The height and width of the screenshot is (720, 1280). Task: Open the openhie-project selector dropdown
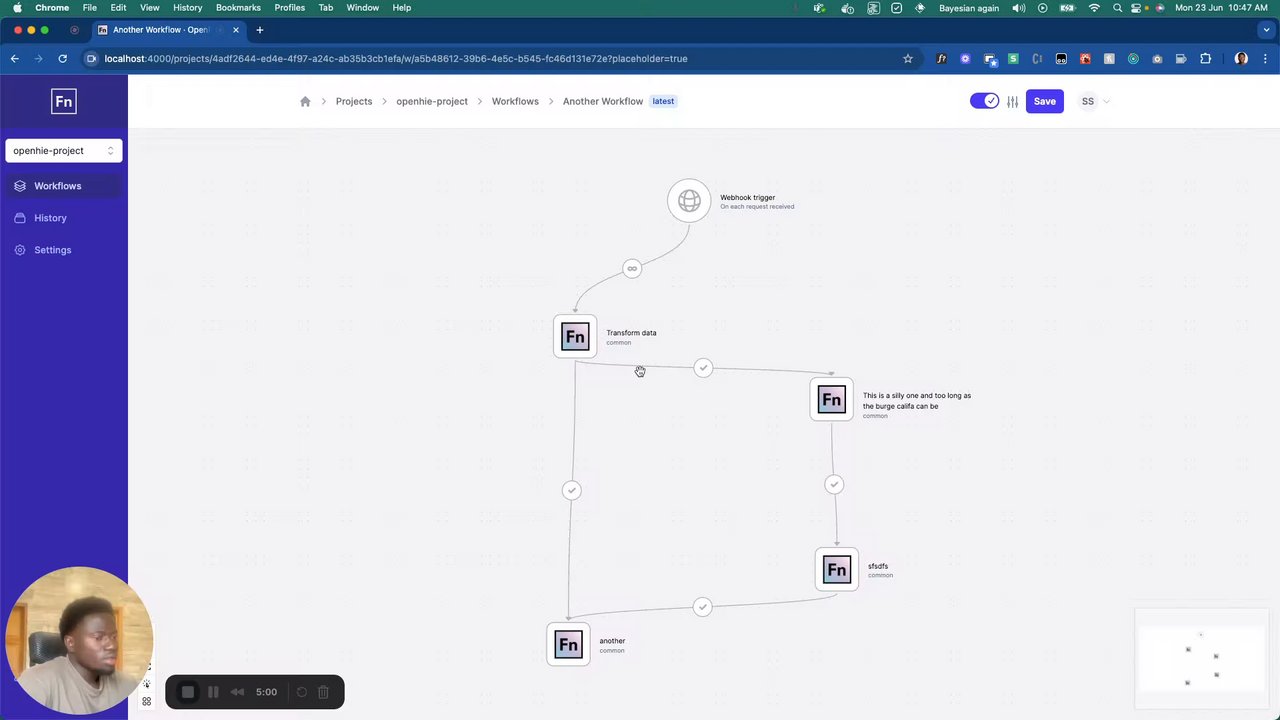[64, 150]
